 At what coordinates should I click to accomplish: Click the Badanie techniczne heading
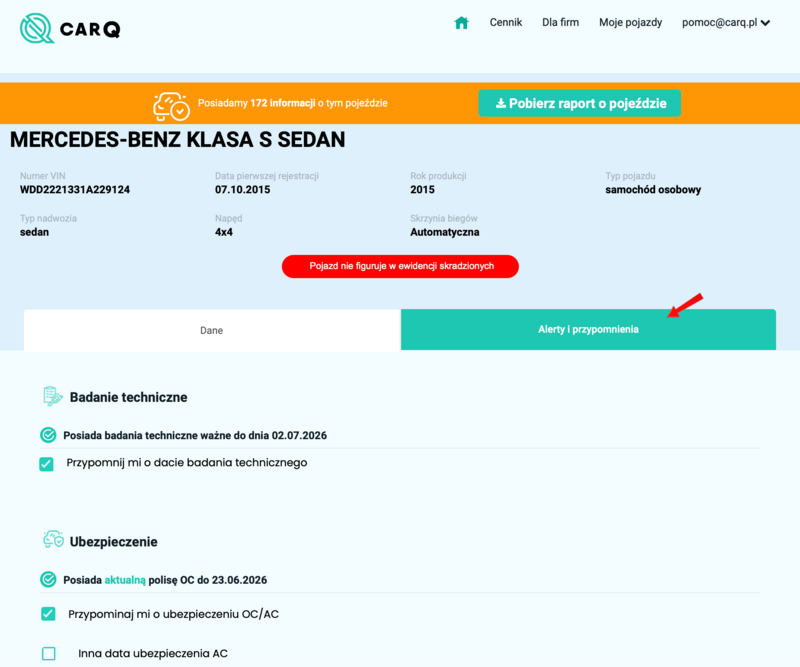[129, 397]
